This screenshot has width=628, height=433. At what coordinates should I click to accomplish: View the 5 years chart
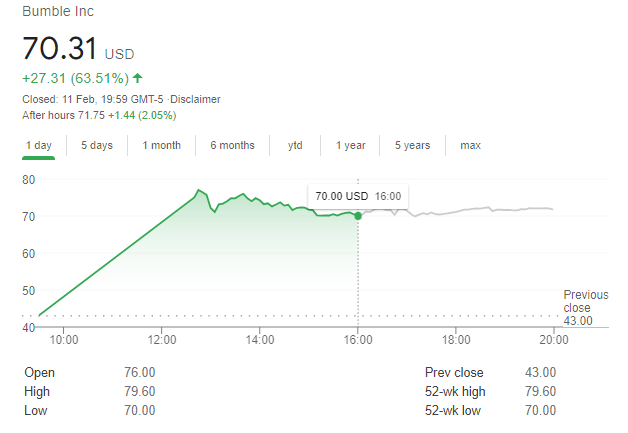tap(412, 145)
